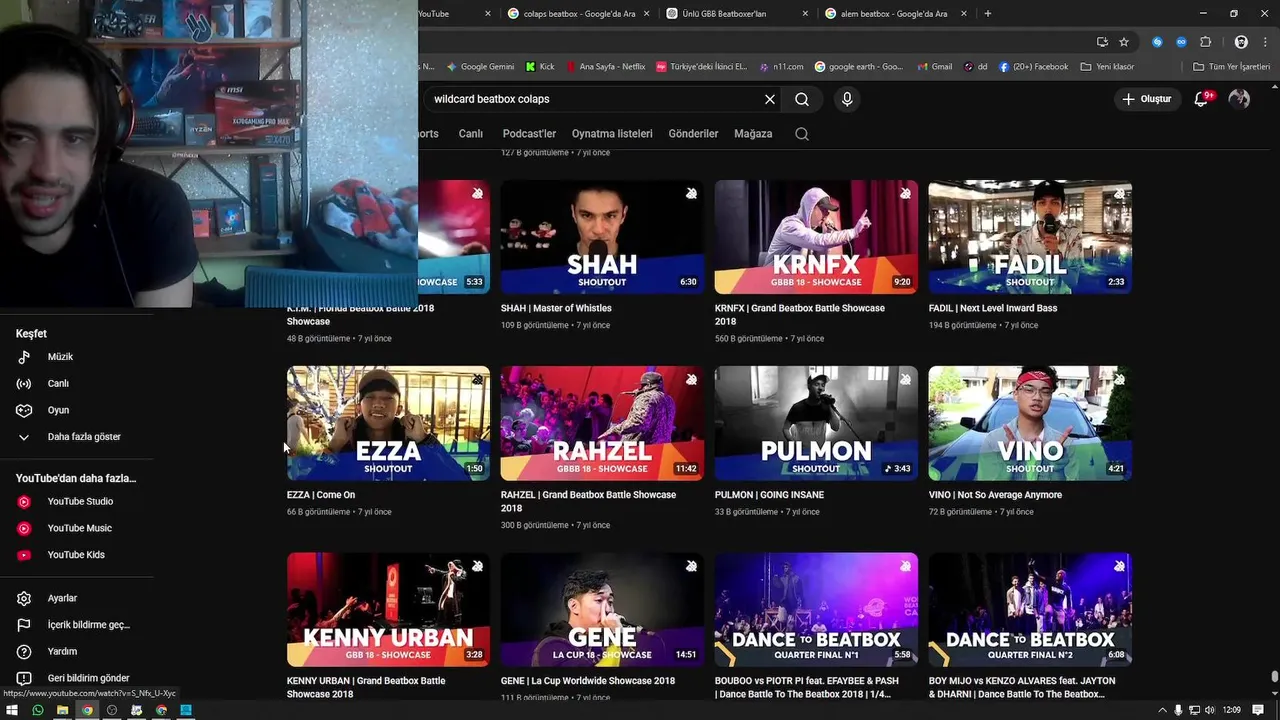Open YouTube Kids from the sidebar
The image size is (1280, 720).
pos(77,555)
